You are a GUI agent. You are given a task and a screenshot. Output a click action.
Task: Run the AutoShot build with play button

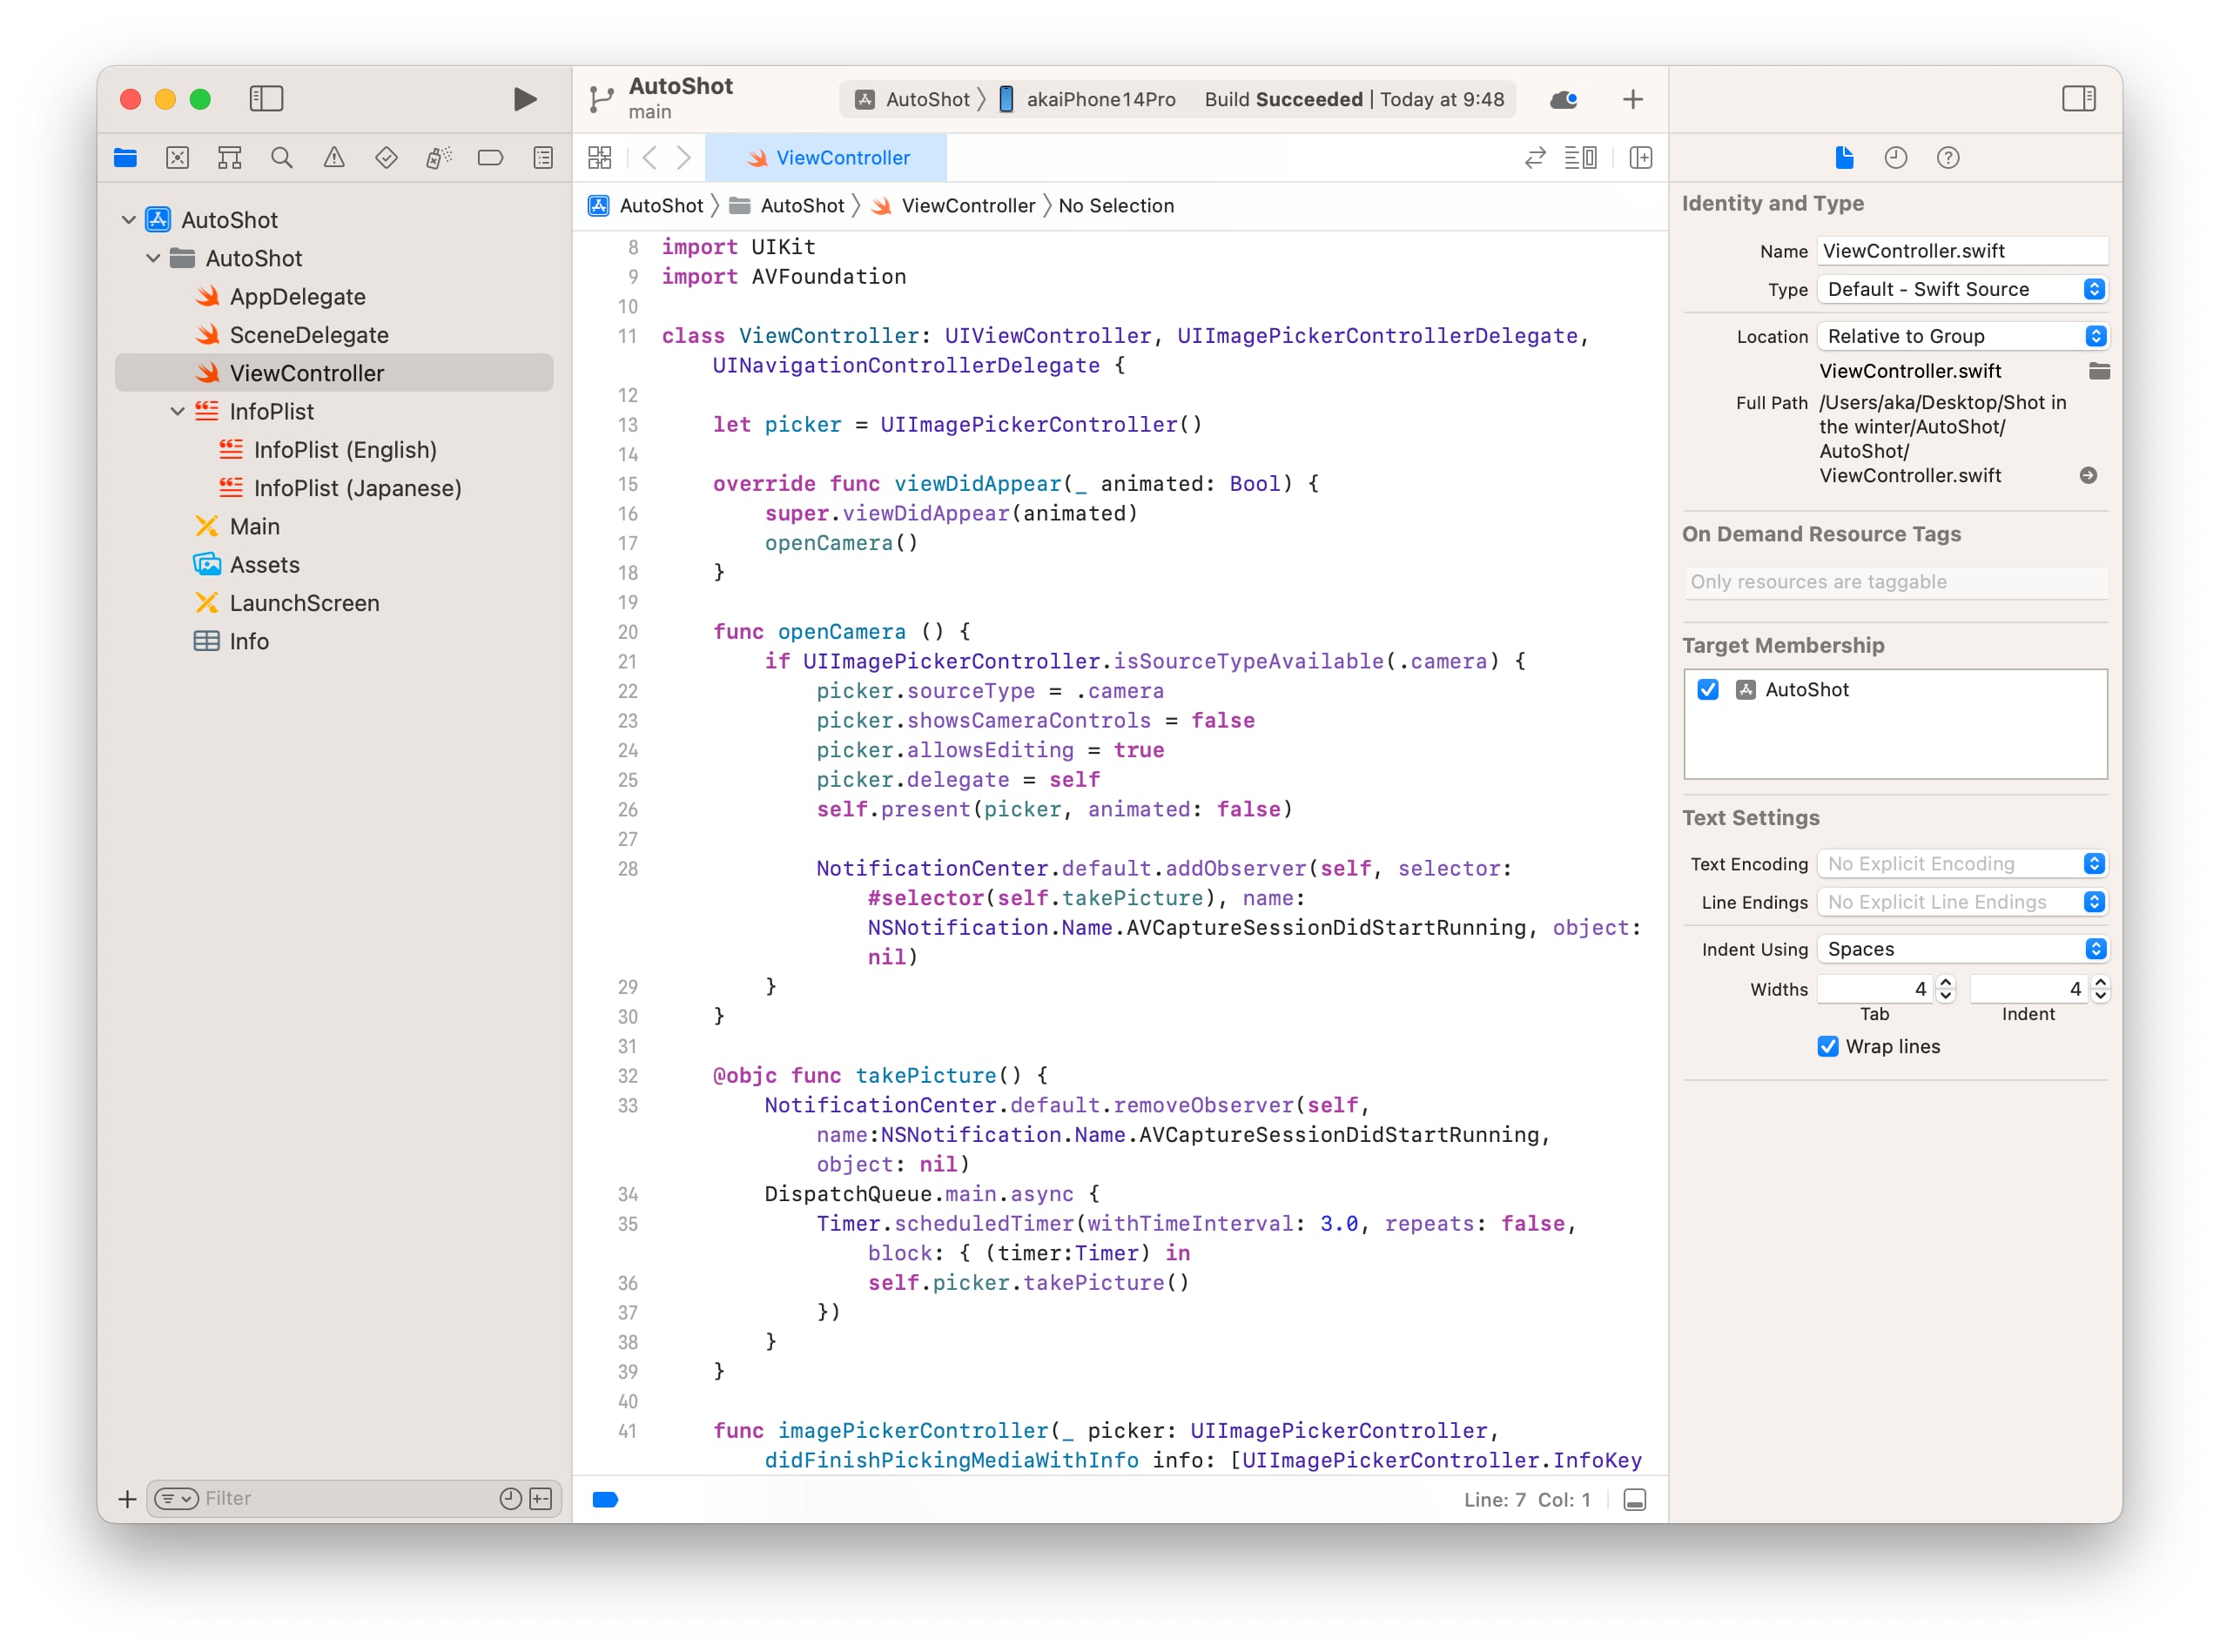pos(524,99)
